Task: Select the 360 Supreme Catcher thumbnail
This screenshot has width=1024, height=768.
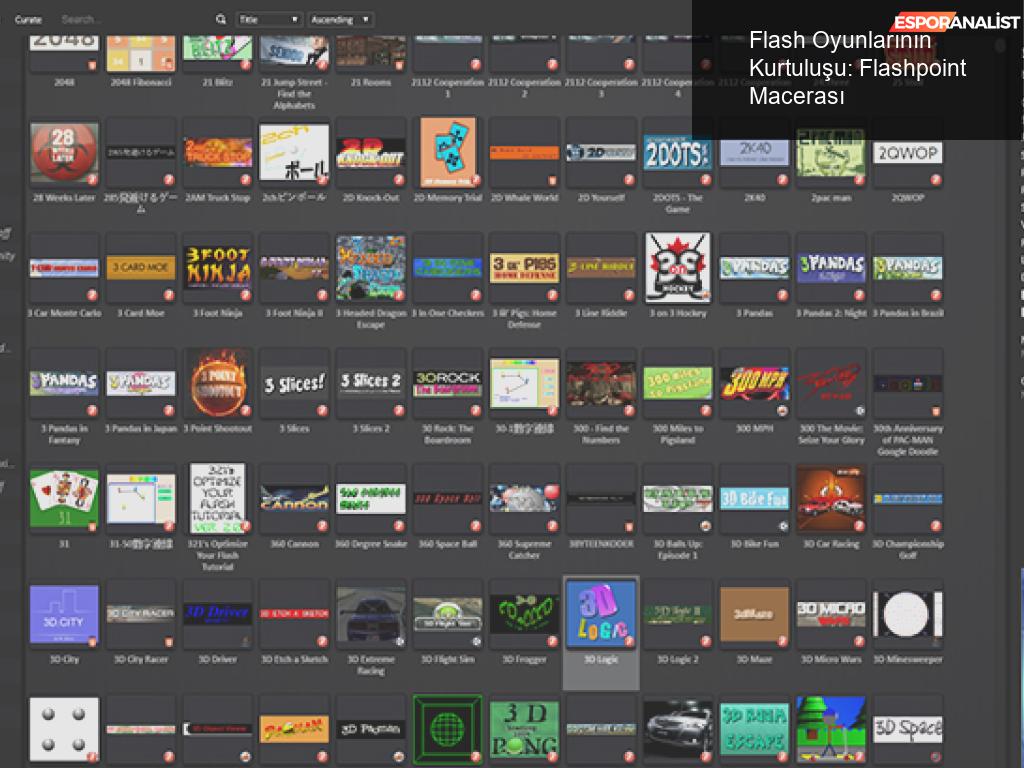Action: click(x=524, y=499)
